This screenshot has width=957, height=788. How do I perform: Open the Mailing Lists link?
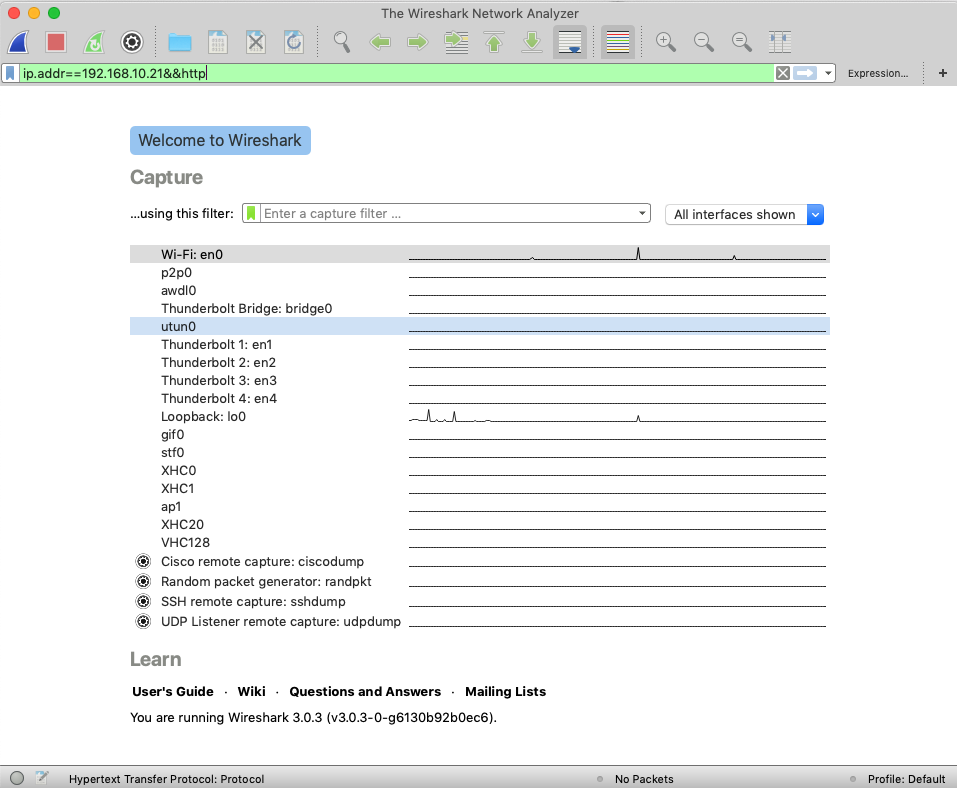click(505, 692)
